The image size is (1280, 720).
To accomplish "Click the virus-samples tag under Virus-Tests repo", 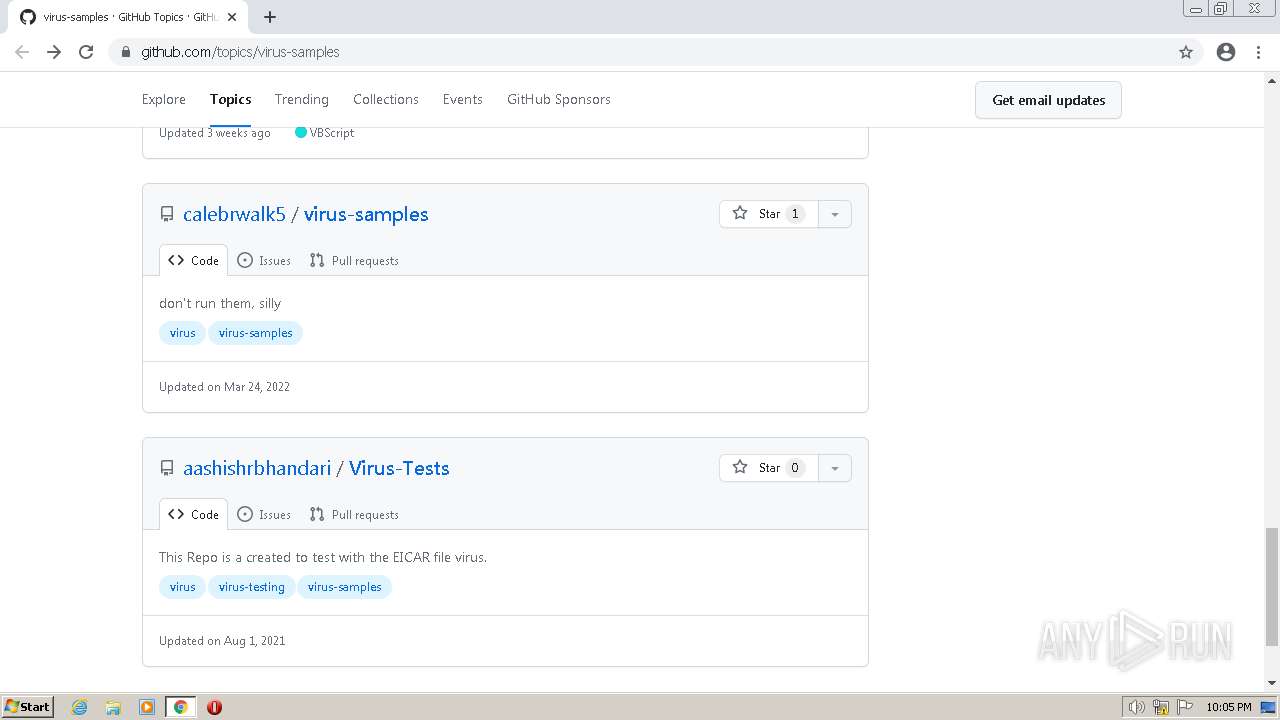I will coord(345,587).
